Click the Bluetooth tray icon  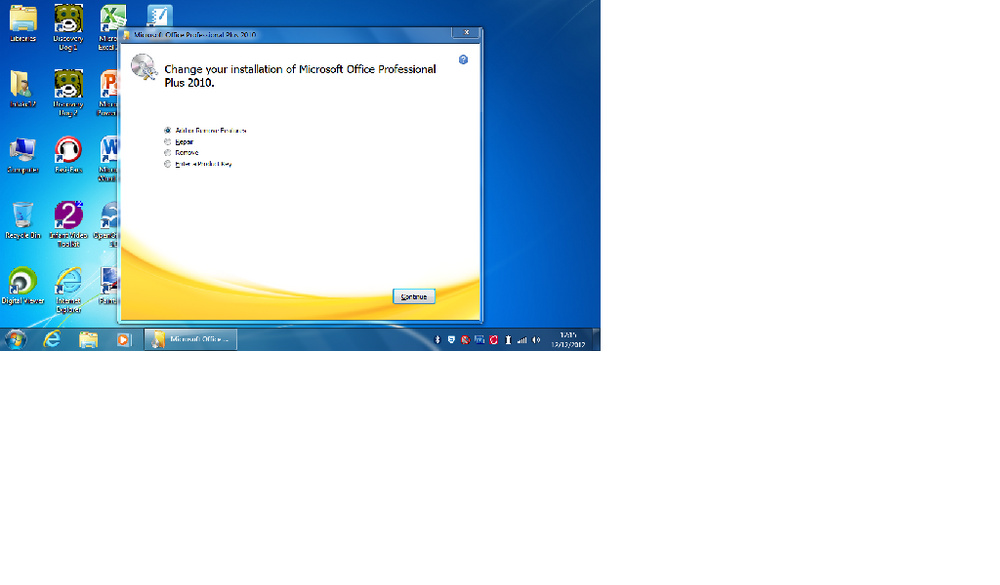[437, 340]
